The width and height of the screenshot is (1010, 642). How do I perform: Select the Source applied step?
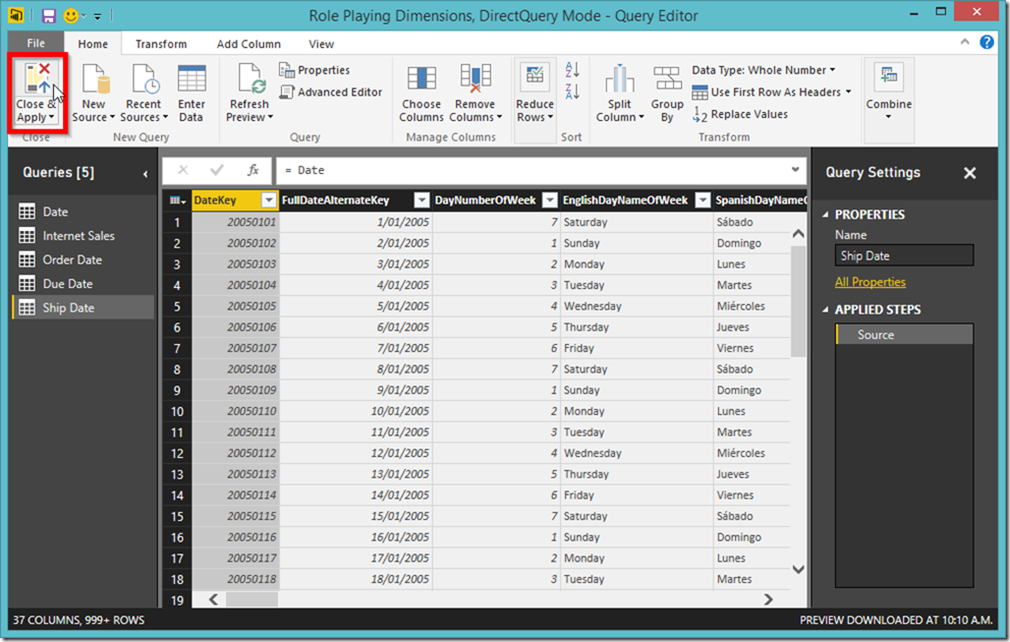(x=904, y=335)
